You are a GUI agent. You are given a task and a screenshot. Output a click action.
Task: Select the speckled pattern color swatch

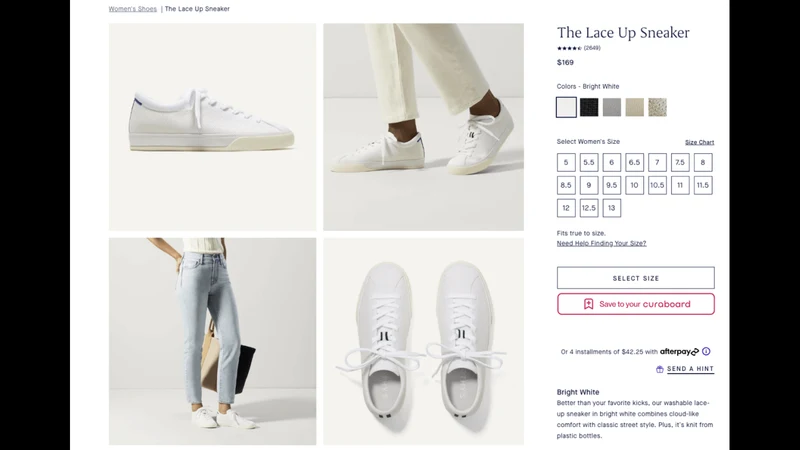658,107
